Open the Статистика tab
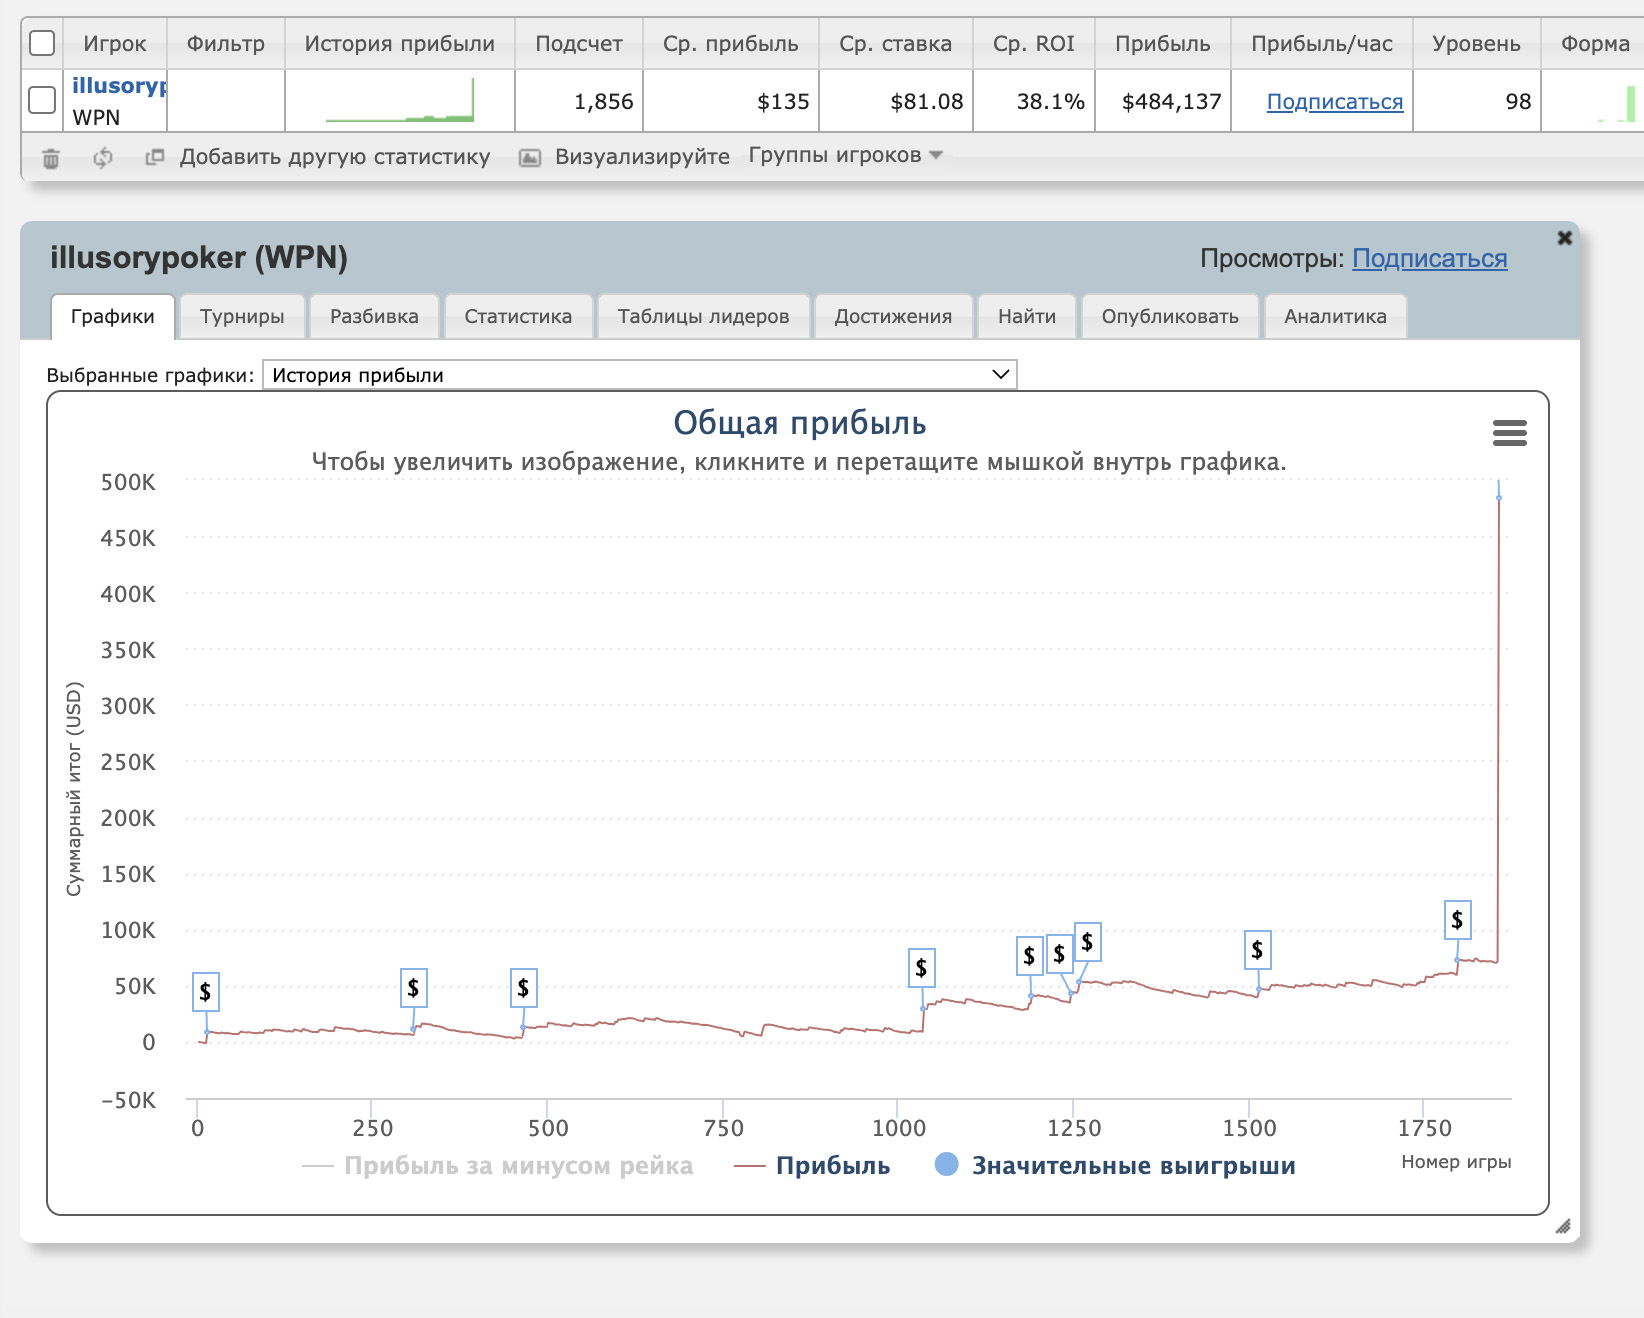1644x1318 pixels. pyautogui.click(x=518, y=317)
